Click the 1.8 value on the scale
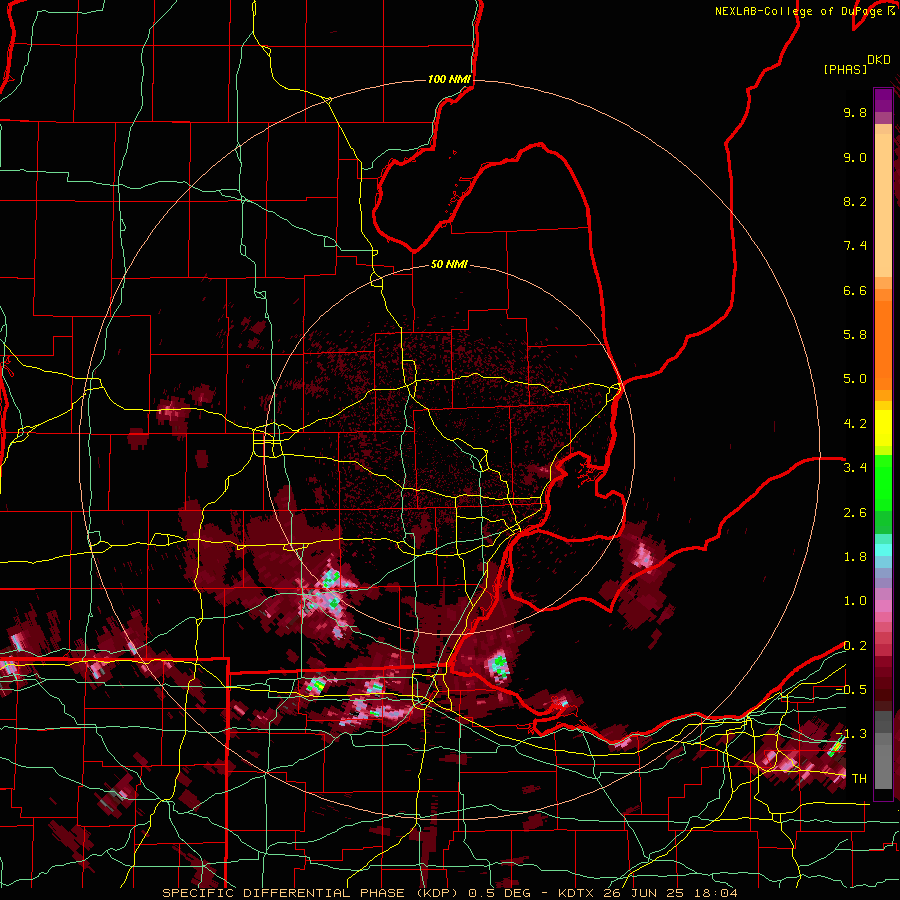 pyautogui.click(x=855, y=557)
